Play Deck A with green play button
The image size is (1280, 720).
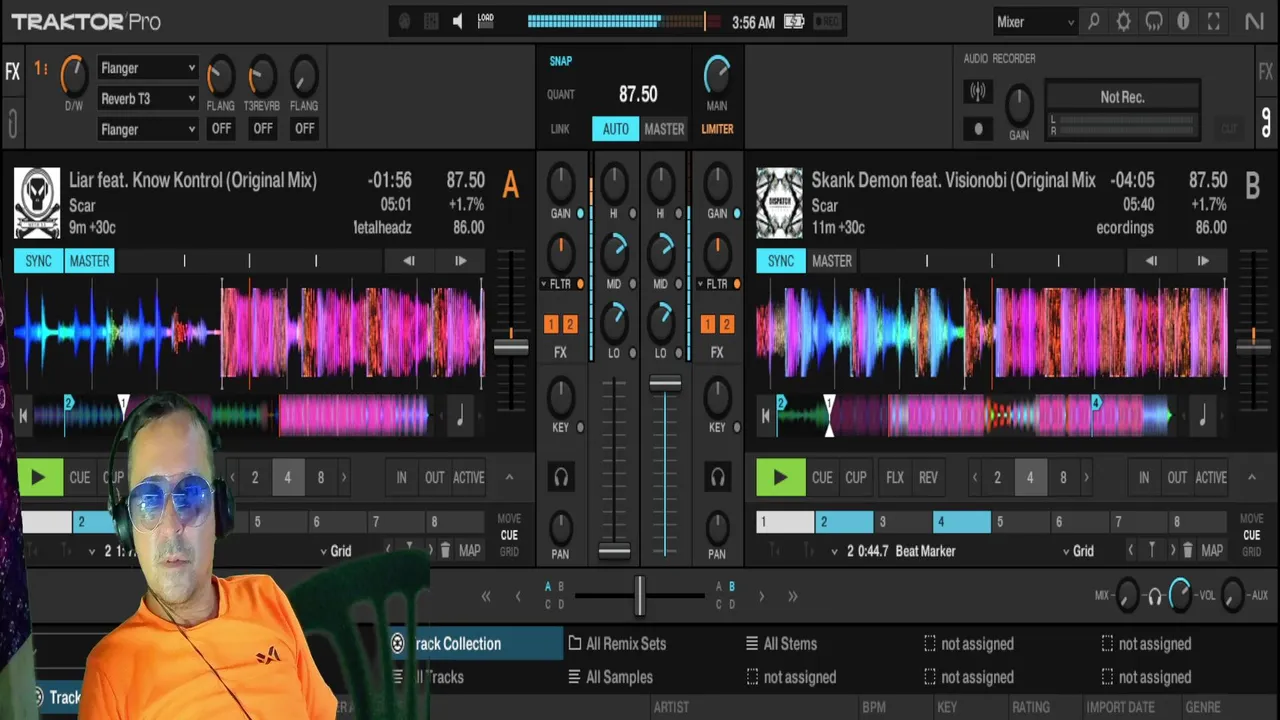[39, 477]
